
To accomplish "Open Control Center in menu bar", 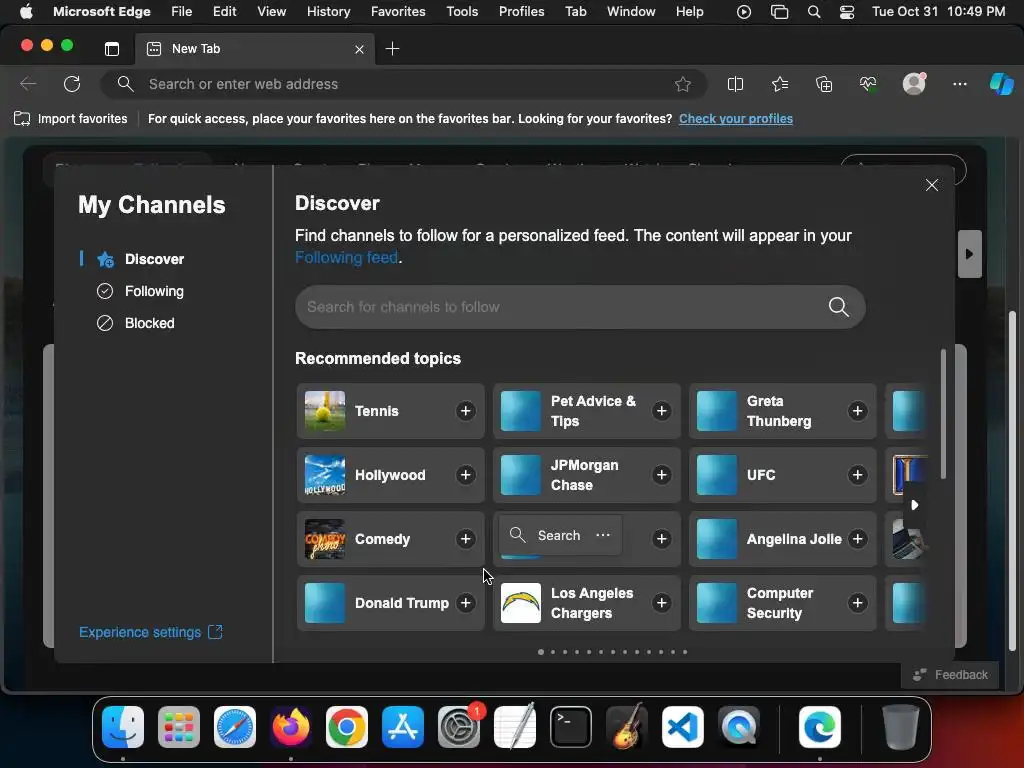I will (847, 12).
